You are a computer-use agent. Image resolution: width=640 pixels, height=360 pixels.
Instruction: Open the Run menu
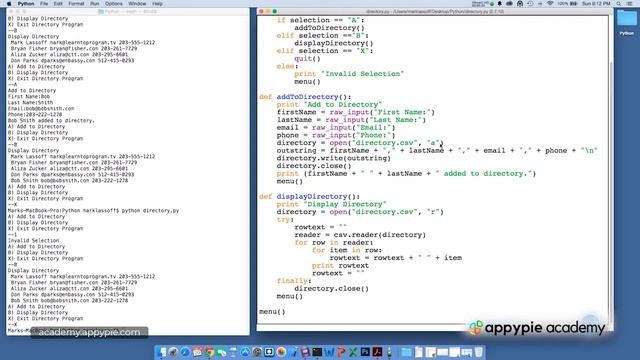(x=95, y=4)
